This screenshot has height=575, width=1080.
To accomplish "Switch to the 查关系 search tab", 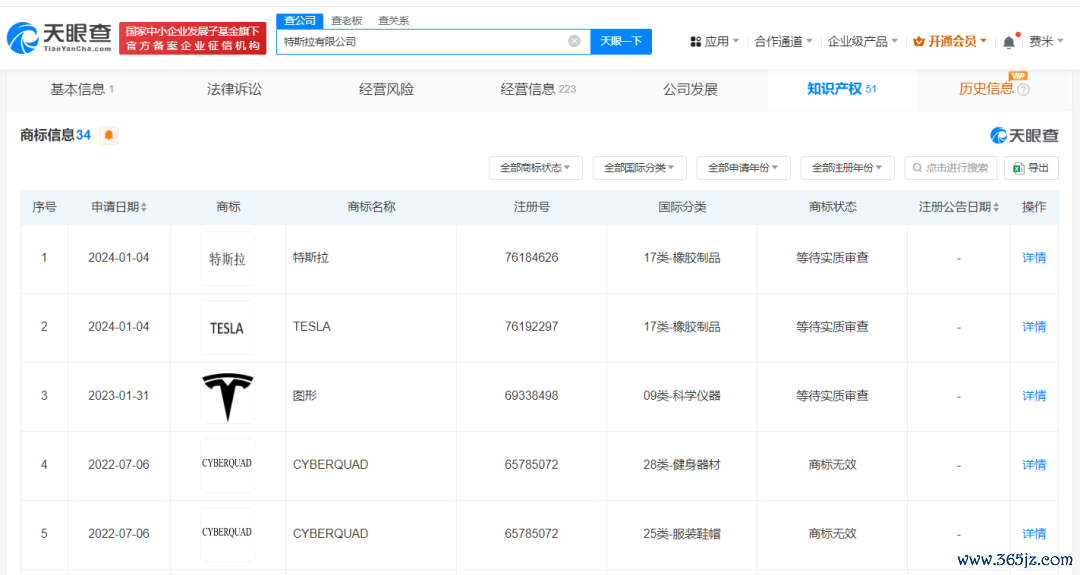I will (393, 21).
